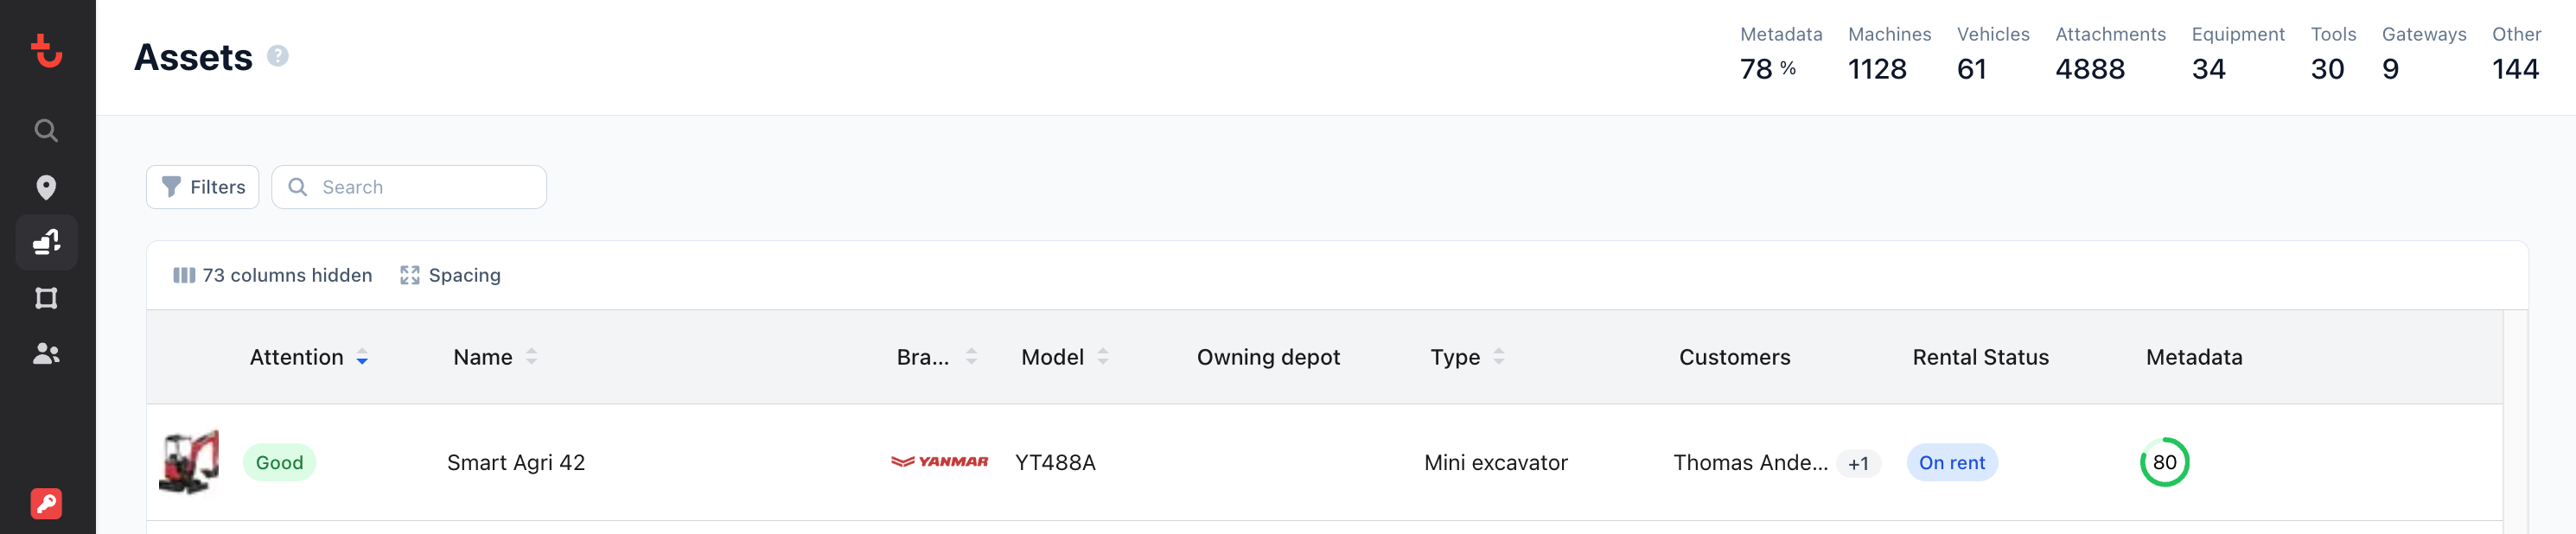Open the search sidebar icon

[45, 130]
